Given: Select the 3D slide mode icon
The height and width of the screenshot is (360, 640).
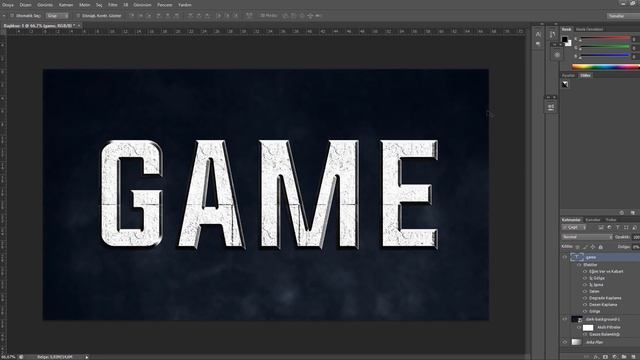Looking at the screenshot, I should (310, 16).
